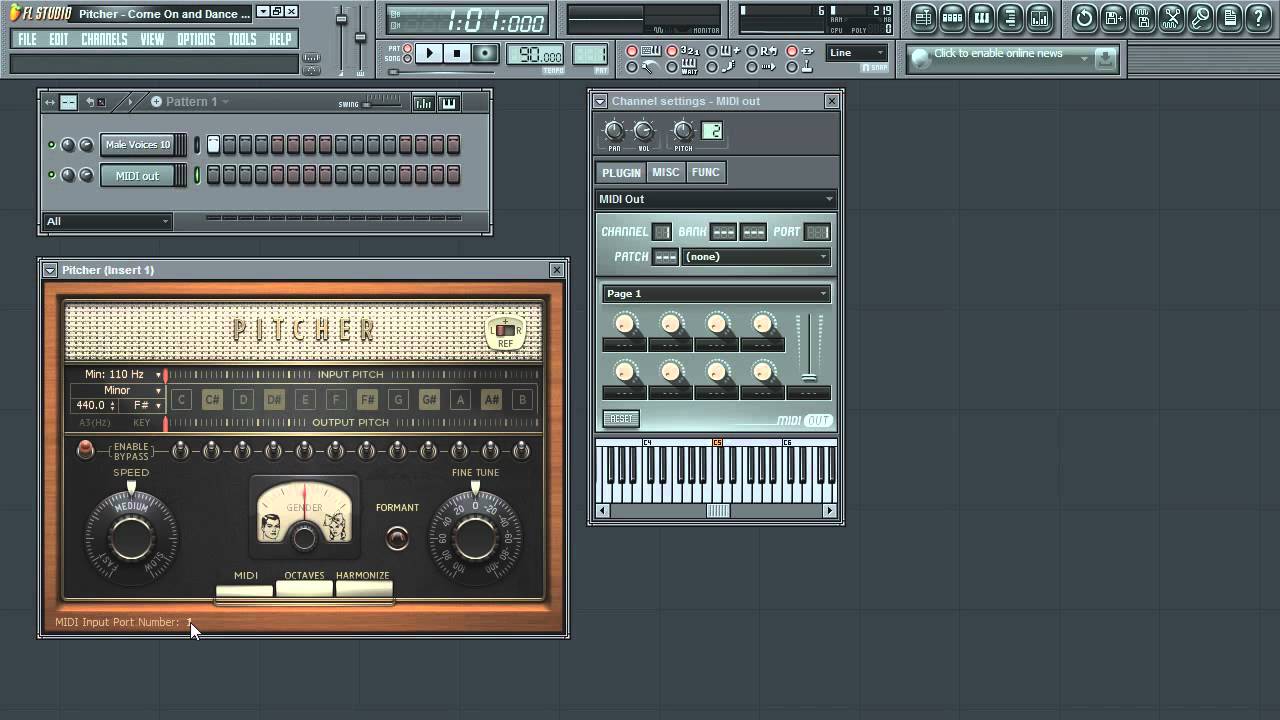The height and width of the screenshot is (720, 1280).
Task: Mute the Male Voices 10 channel
Action: (51, 145)
